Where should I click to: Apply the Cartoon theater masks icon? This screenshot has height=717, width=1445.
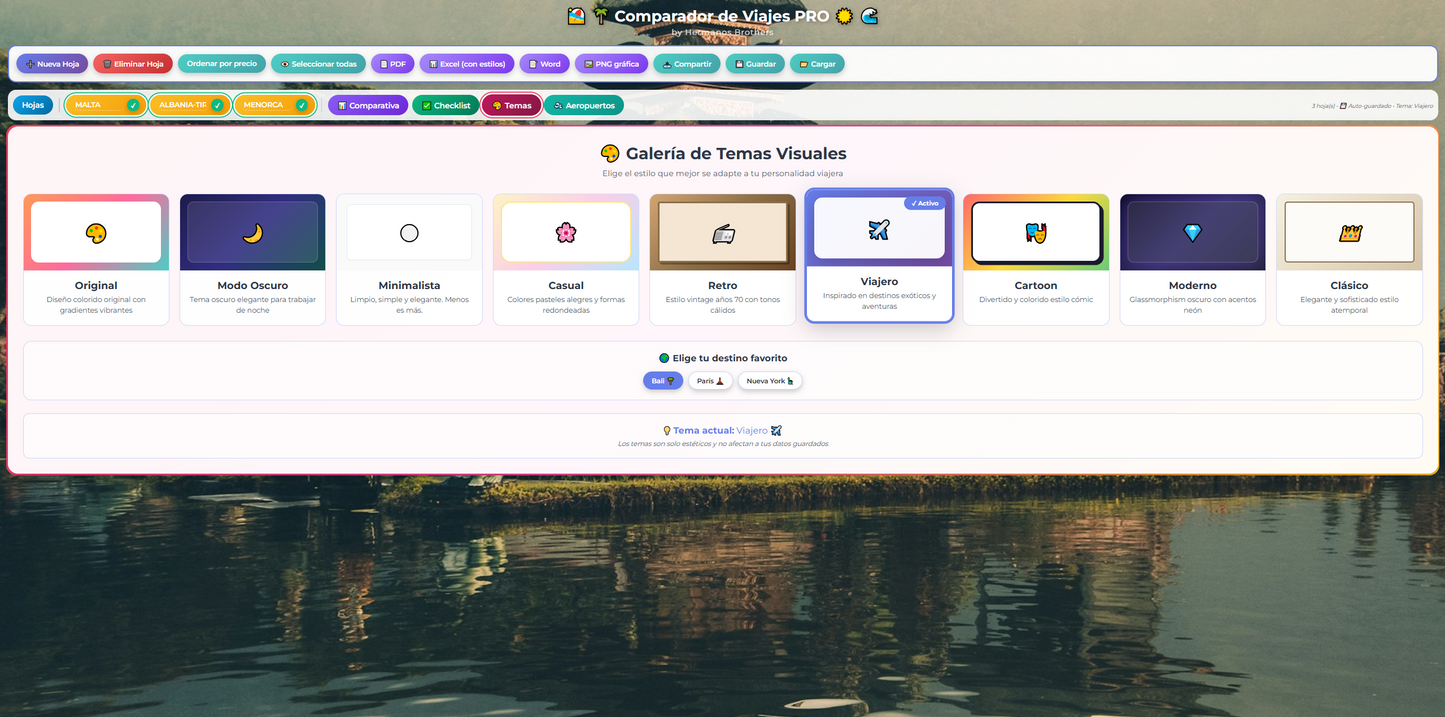(1036, 233)
